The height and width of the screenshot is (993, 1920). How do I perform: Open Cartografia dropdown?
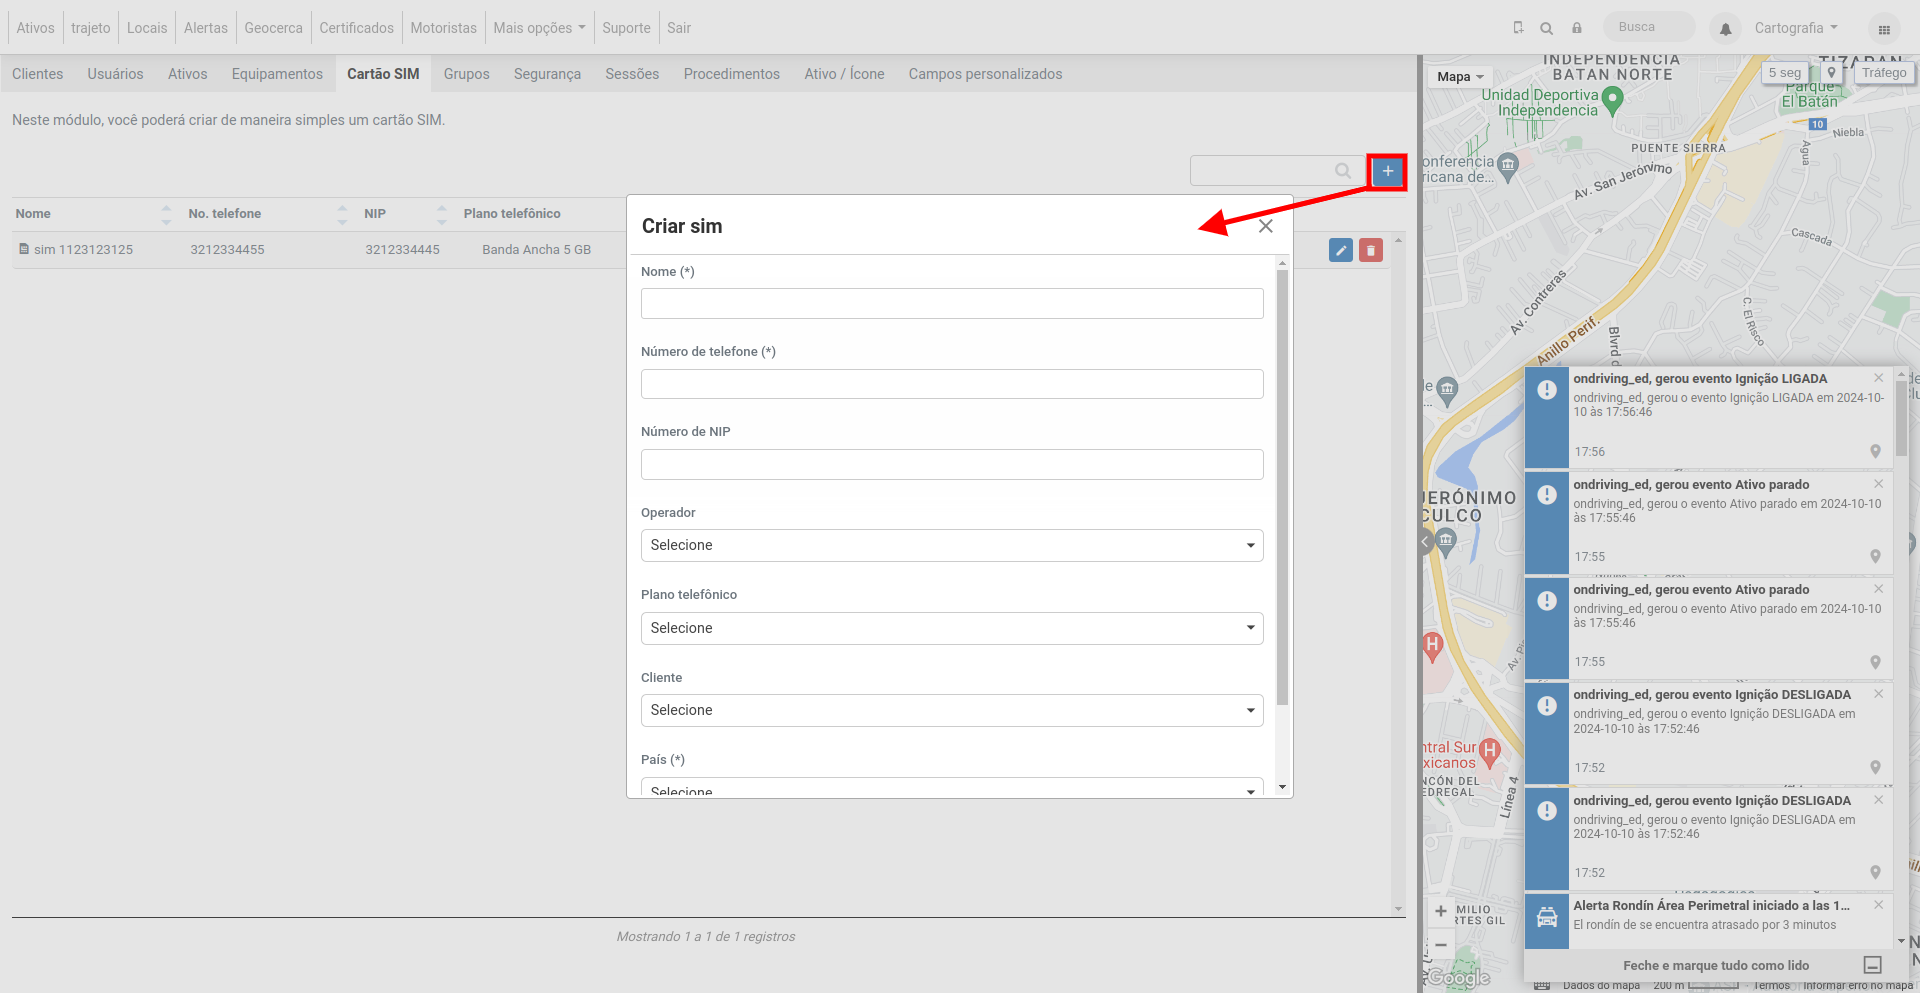pos(1796,28)
